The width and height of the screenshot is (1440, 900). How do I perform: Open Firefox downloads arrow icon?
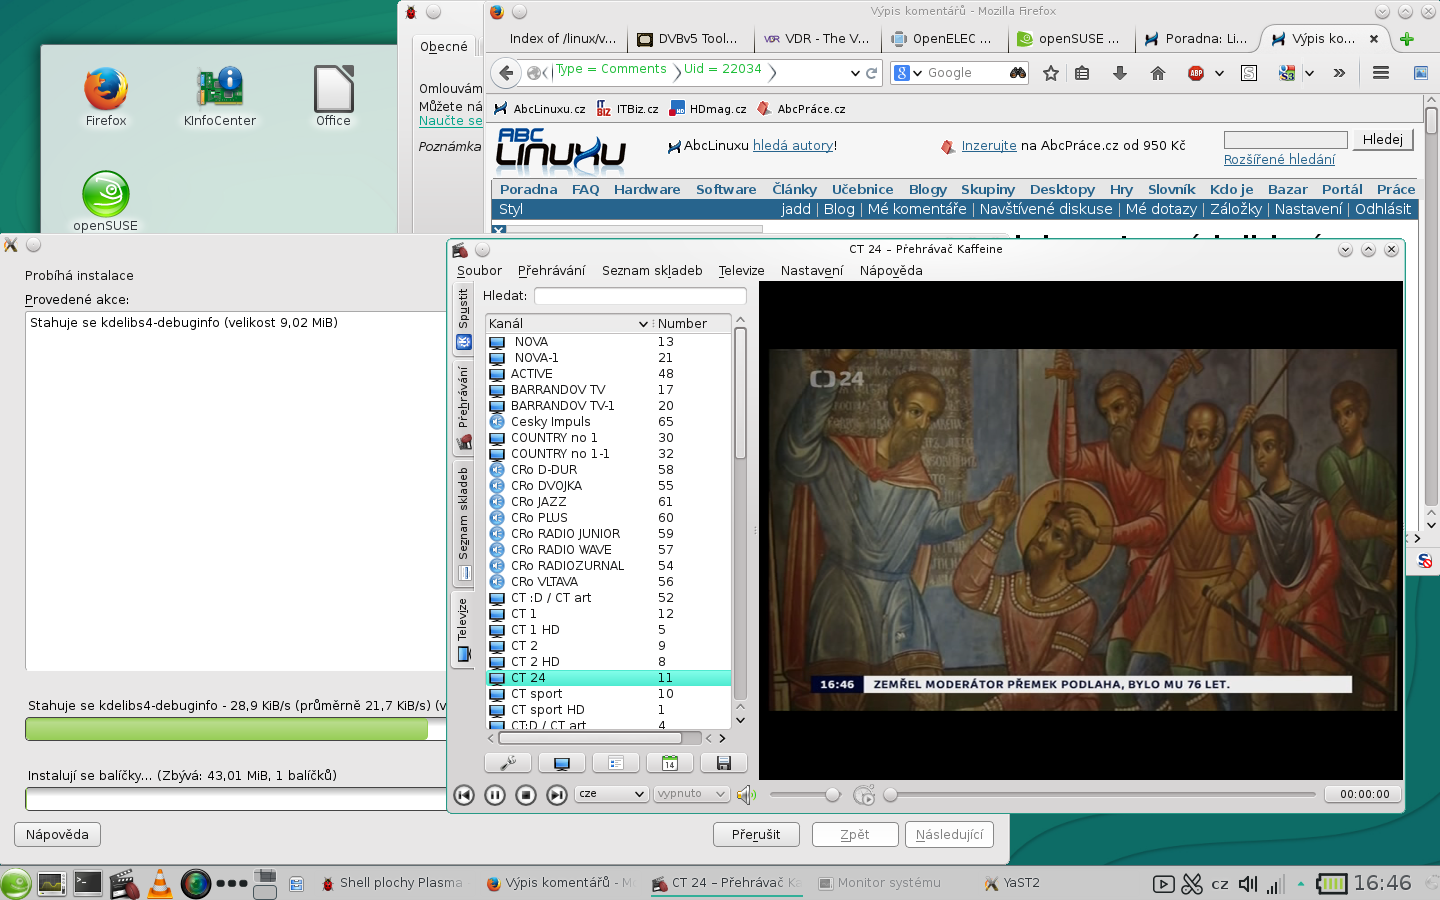click(x=1120, y=73)
